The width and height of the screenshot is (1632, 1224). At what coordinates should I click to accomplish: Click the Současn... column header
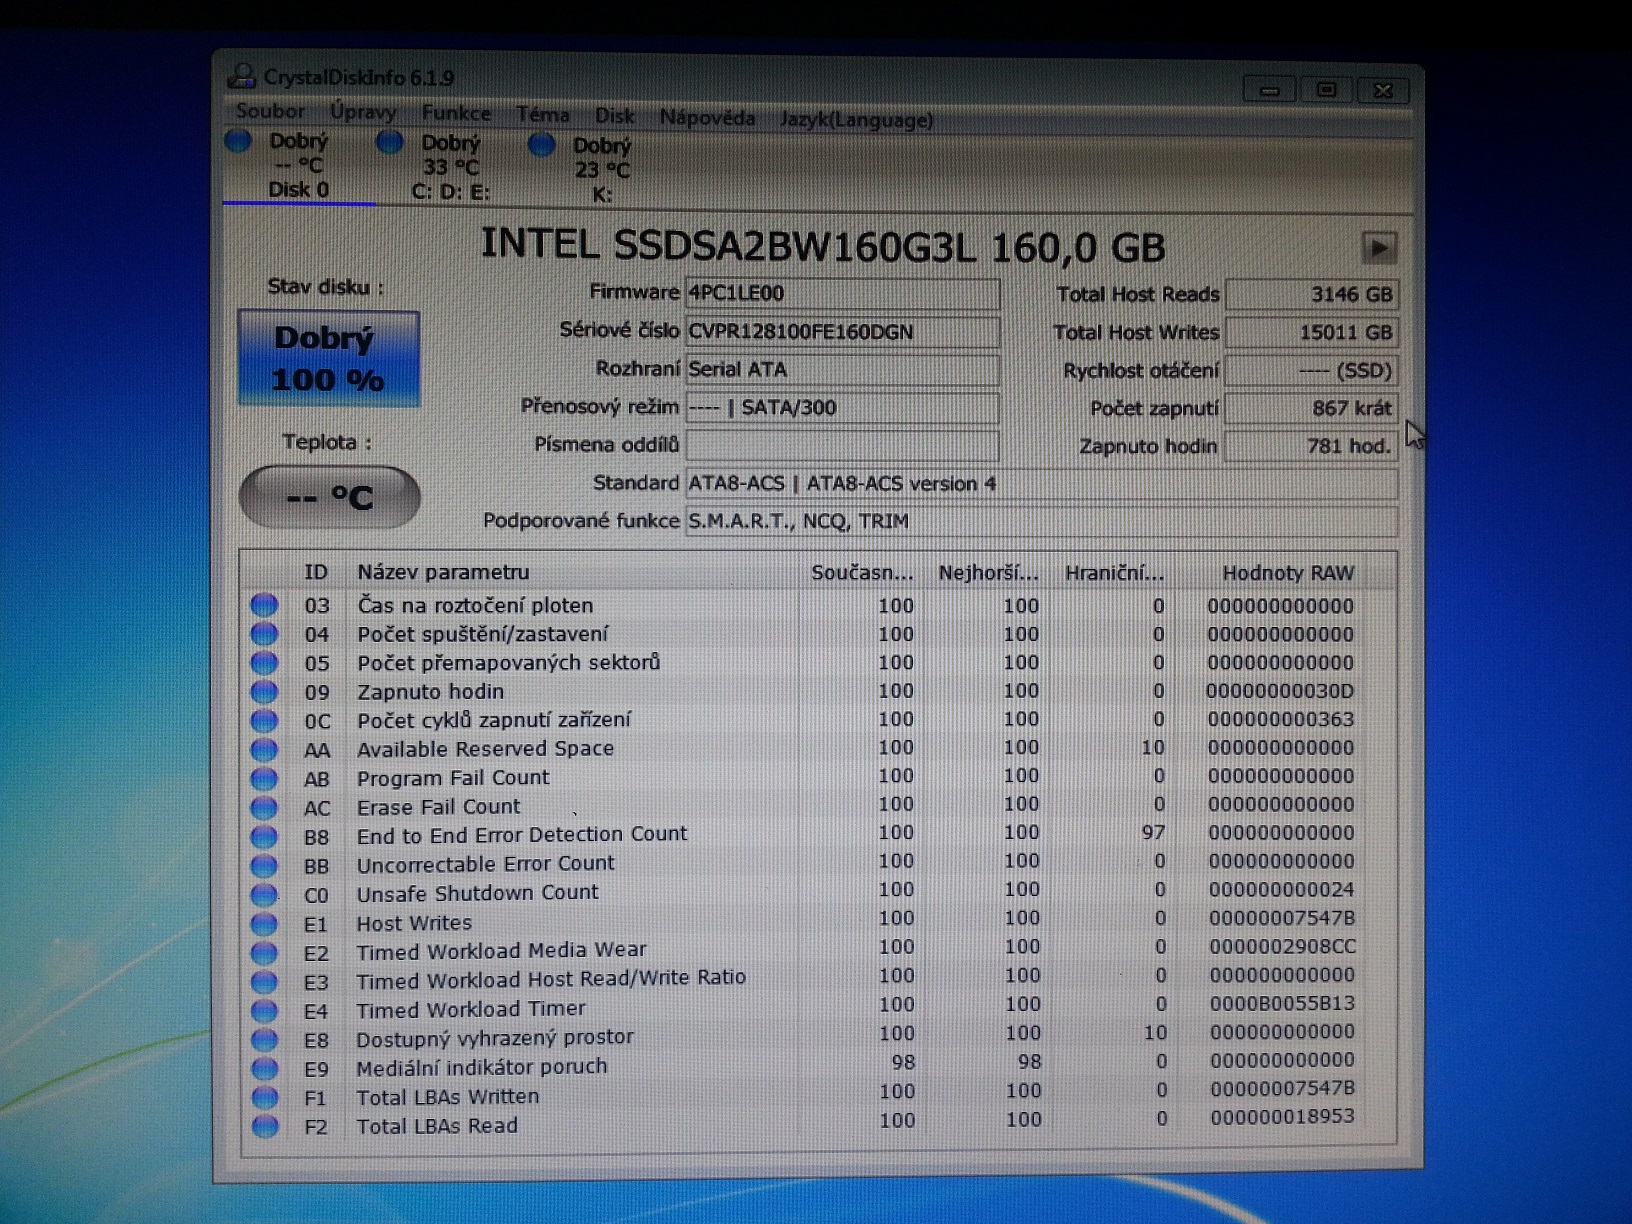coord(862,573)
